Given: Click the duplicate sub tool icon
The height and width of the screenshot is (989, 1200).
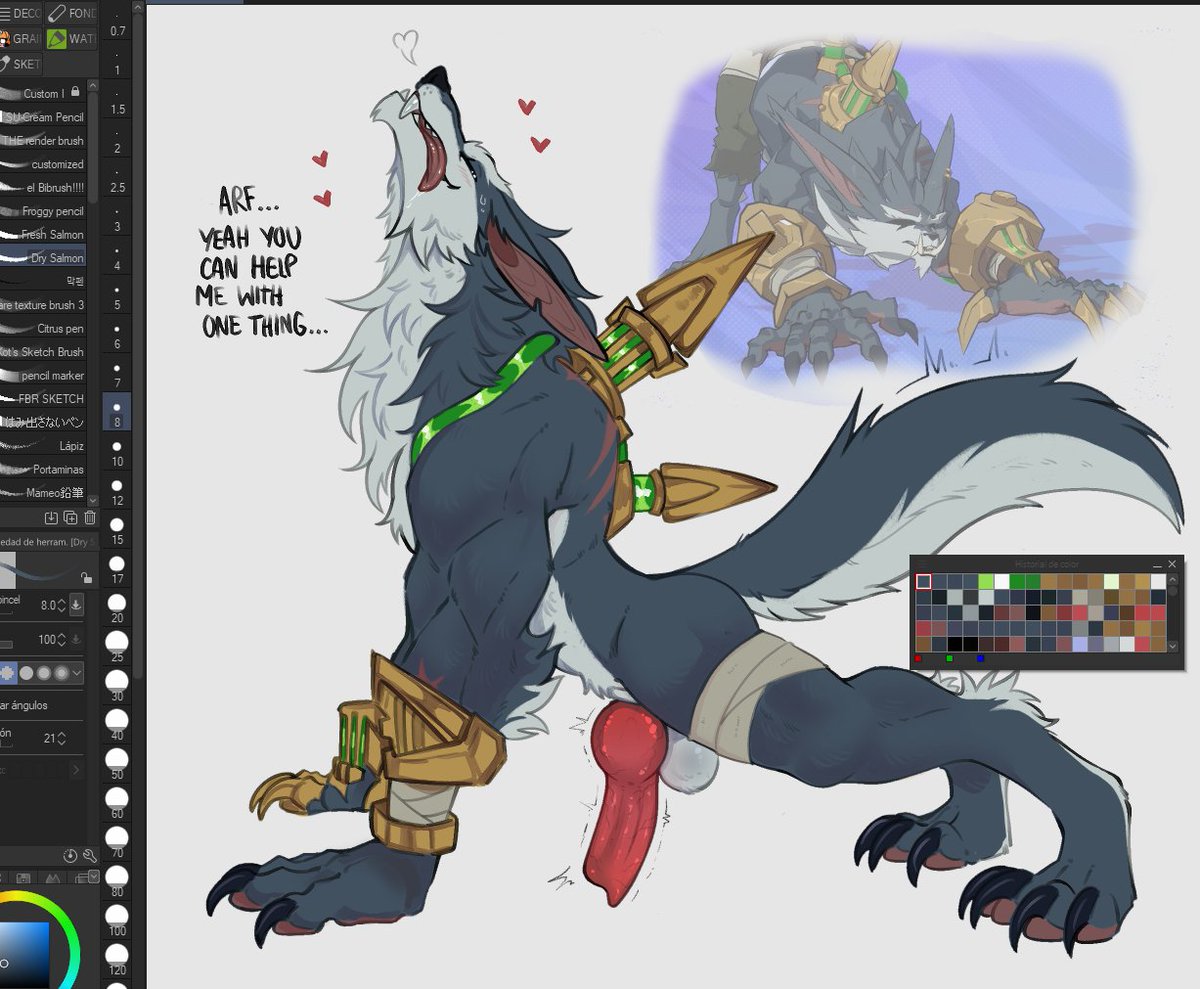Looking at the screenshot, I should (x=71, y=517).
